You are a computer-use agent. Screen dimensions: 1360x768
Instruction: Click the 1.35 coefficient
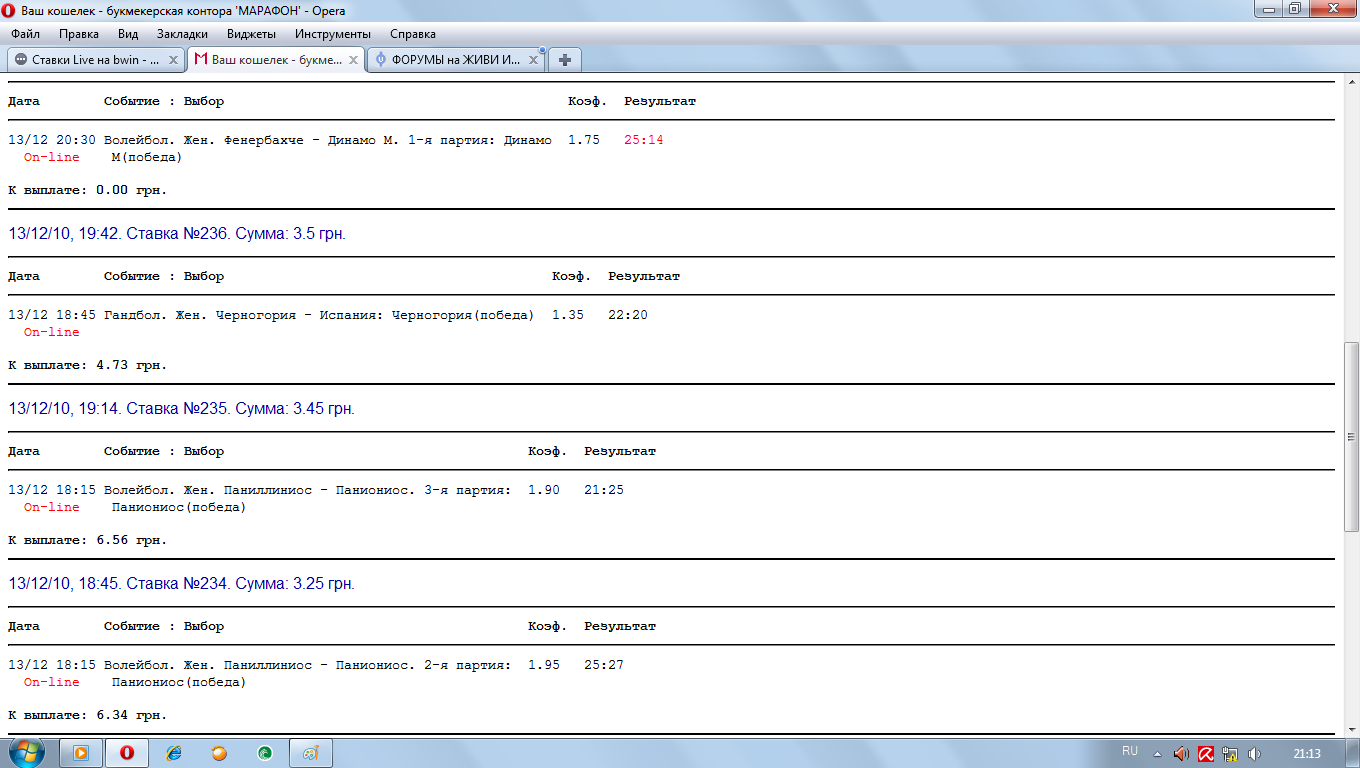pos(568,315)
